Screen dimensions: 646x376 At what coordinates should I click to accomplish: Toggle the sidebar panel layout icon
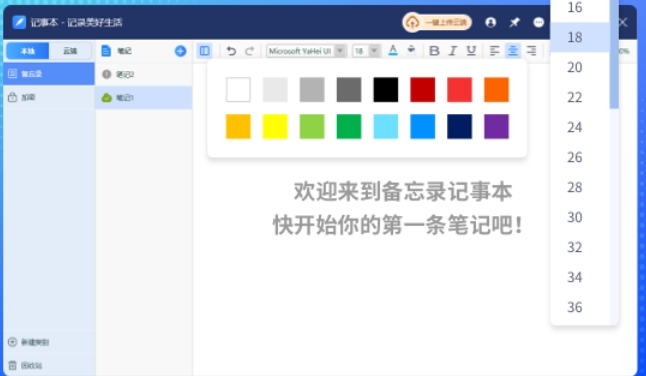[204, 51]
